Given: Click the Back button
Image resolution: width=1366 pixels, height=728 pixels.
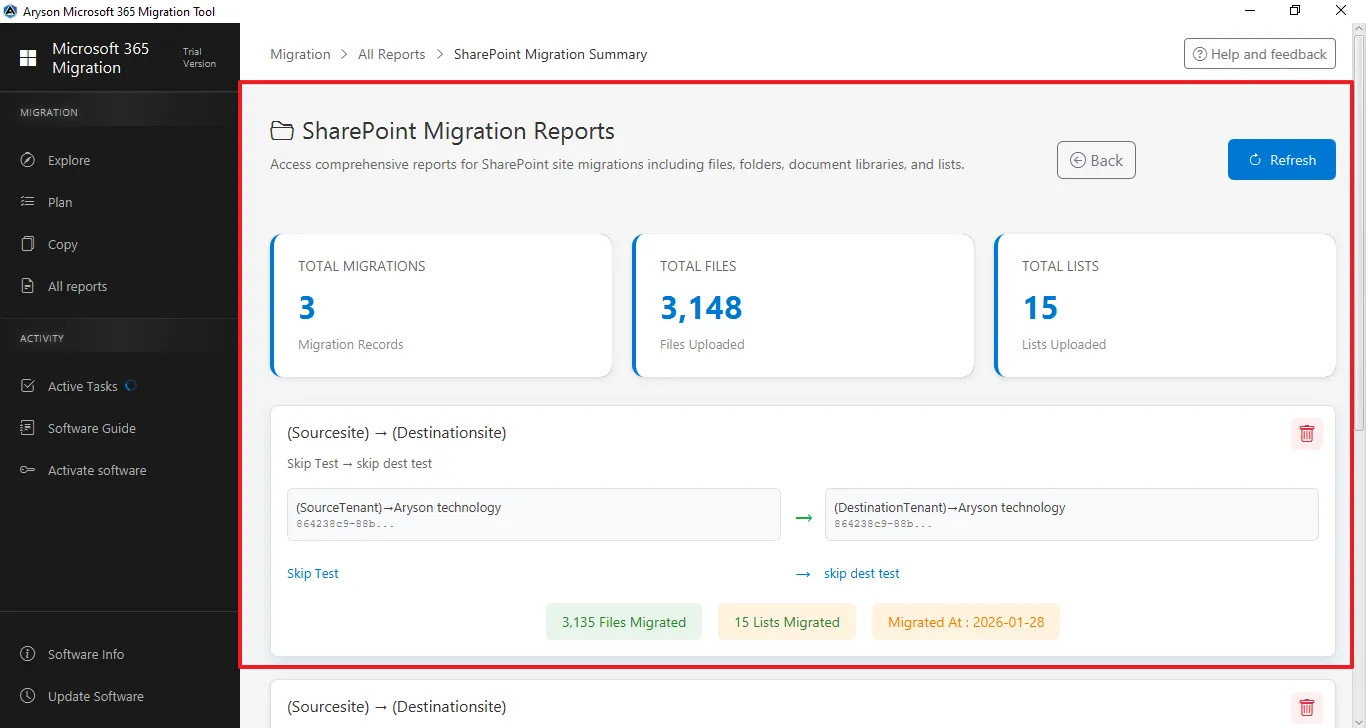Looking at the screenshot, I should [1096, 160].
